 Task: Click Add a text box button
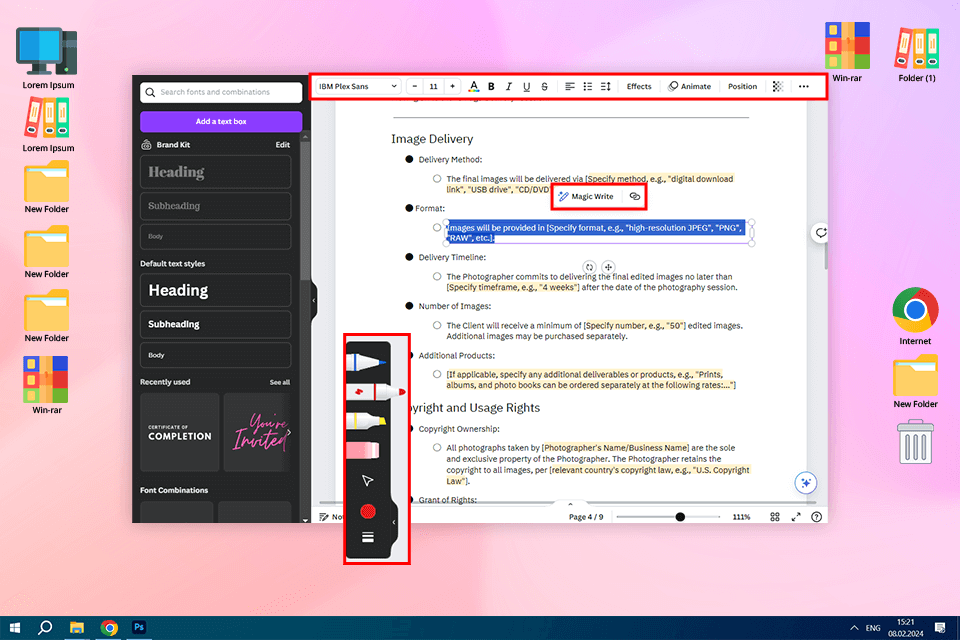click(221, 121)
